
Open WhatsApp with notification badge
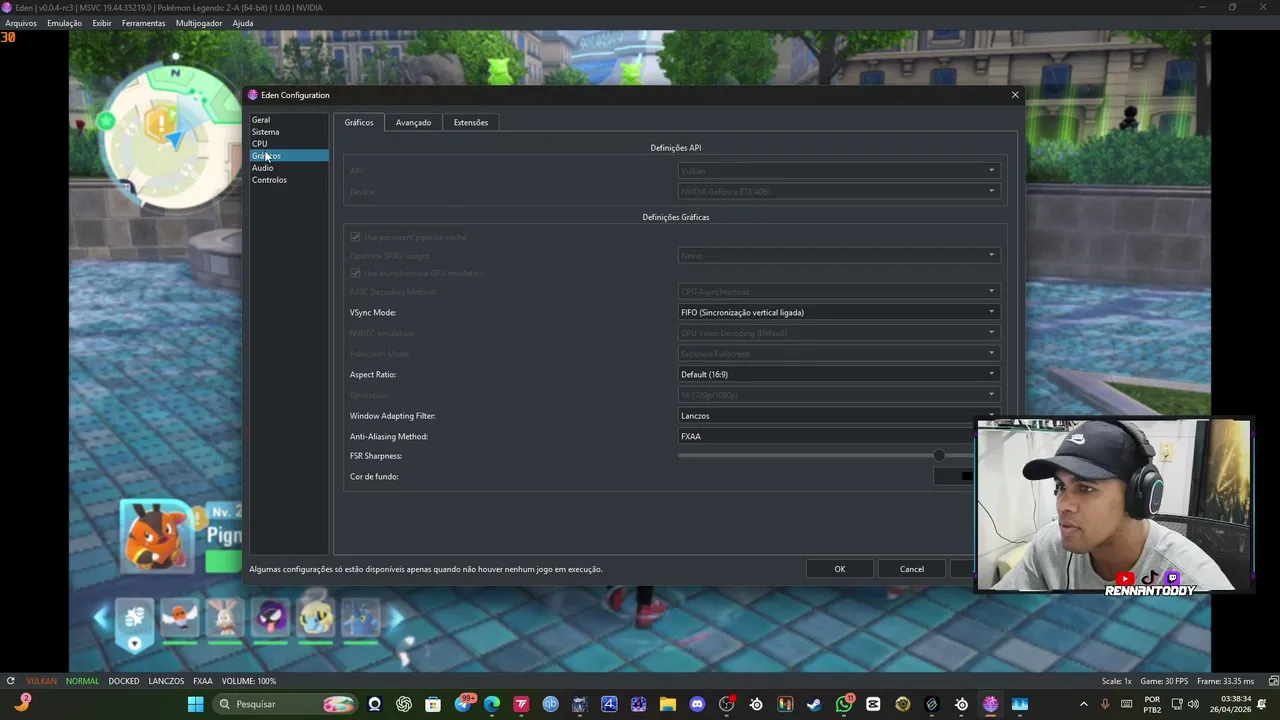[844, 704]
